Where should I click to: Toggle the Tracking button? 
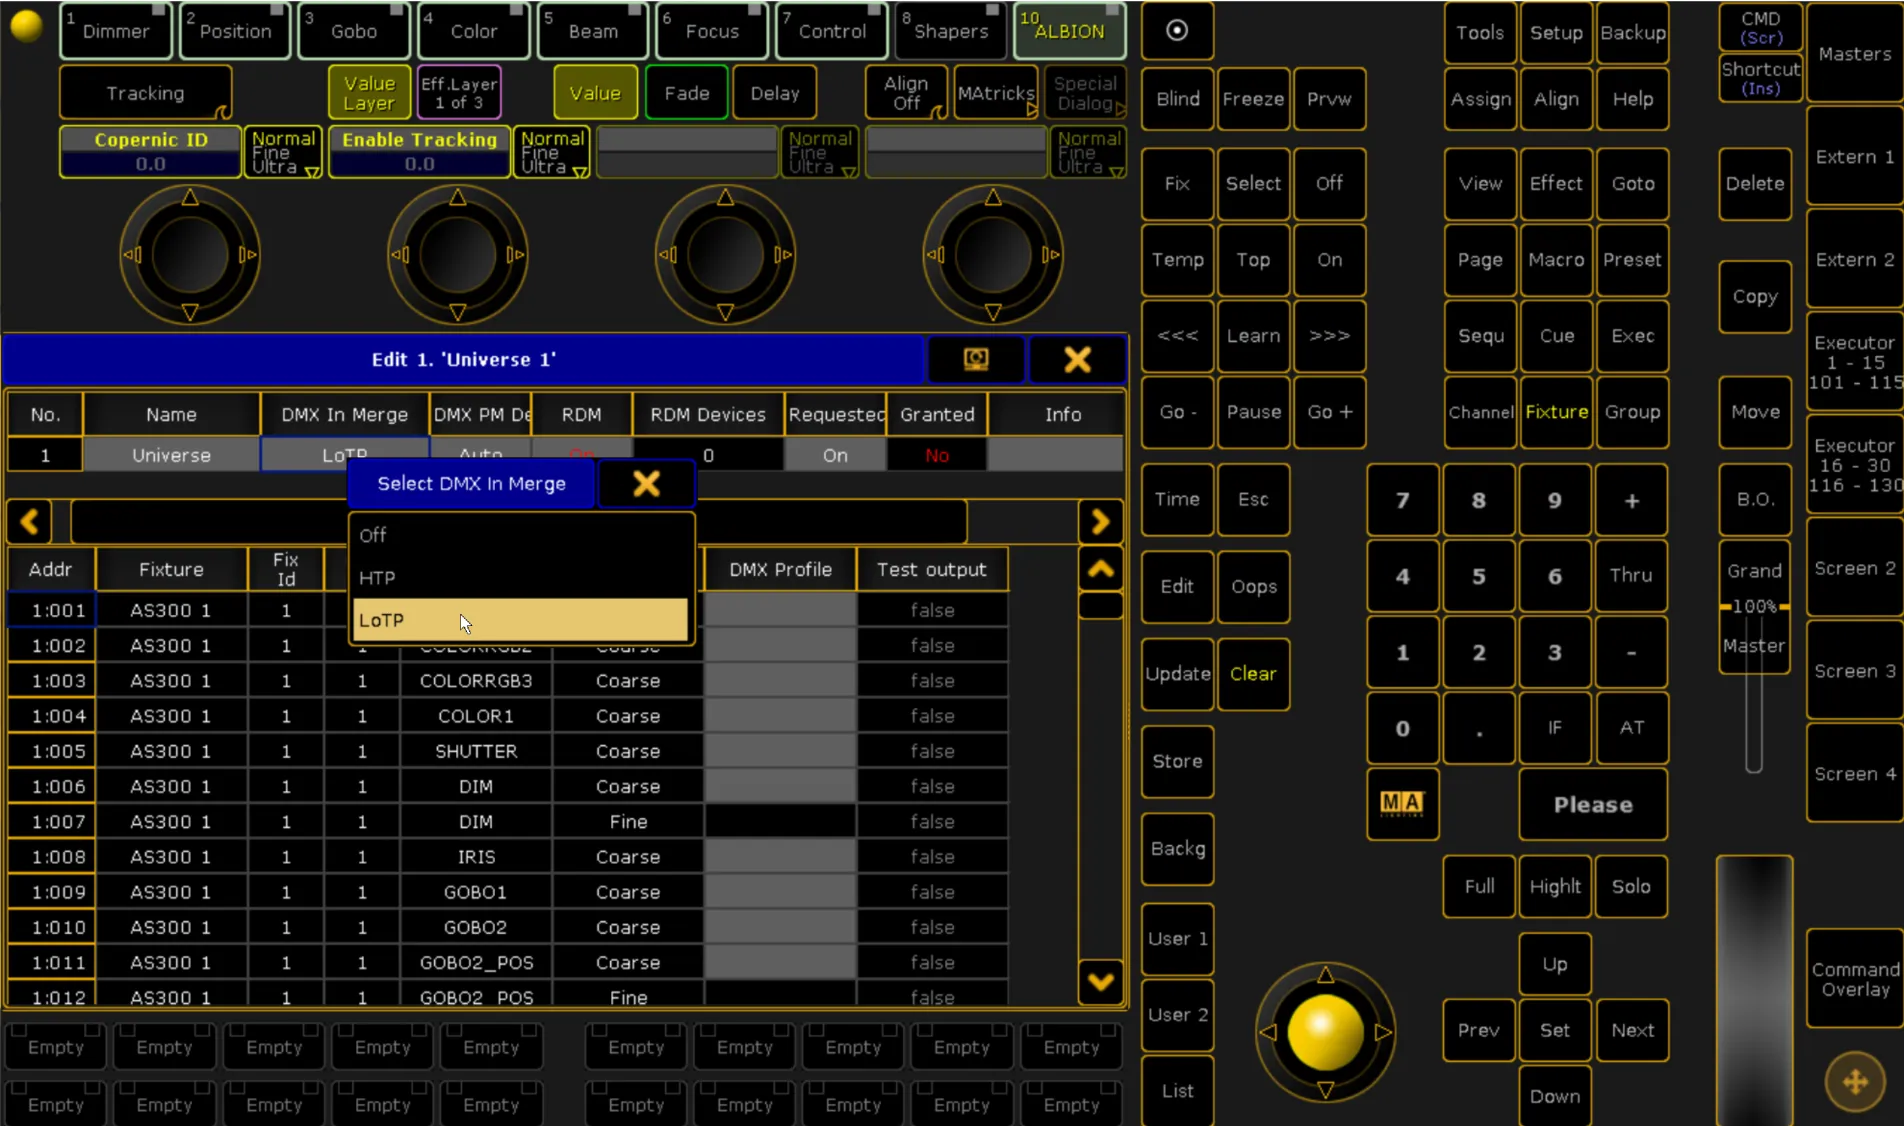point(146,93)
